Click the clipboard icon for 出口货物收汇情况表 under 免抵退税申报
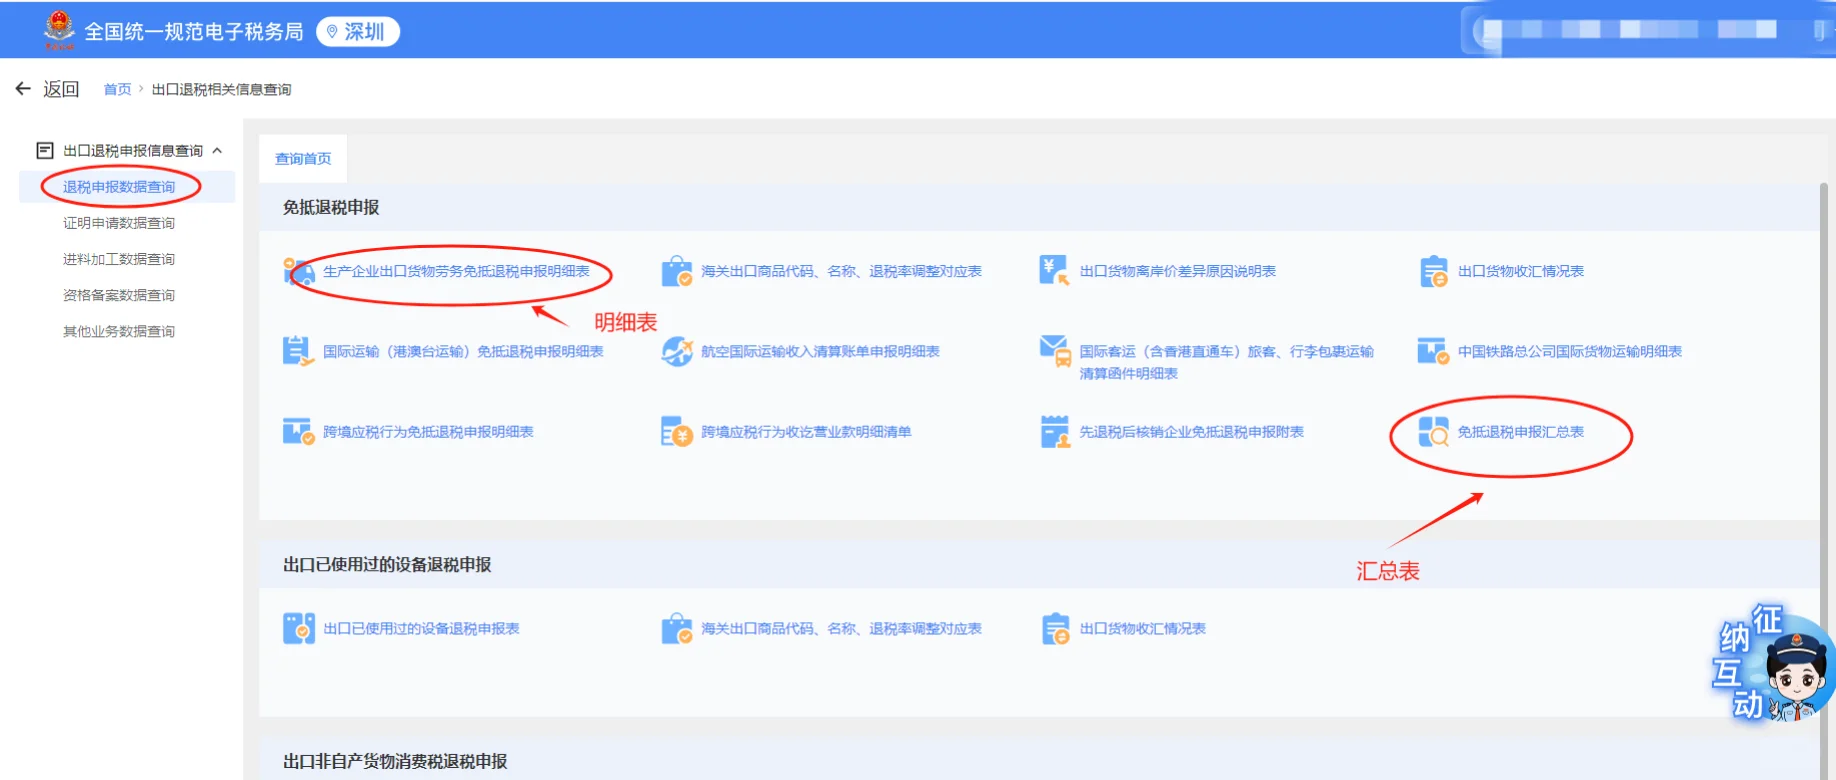 point(1434,271)
